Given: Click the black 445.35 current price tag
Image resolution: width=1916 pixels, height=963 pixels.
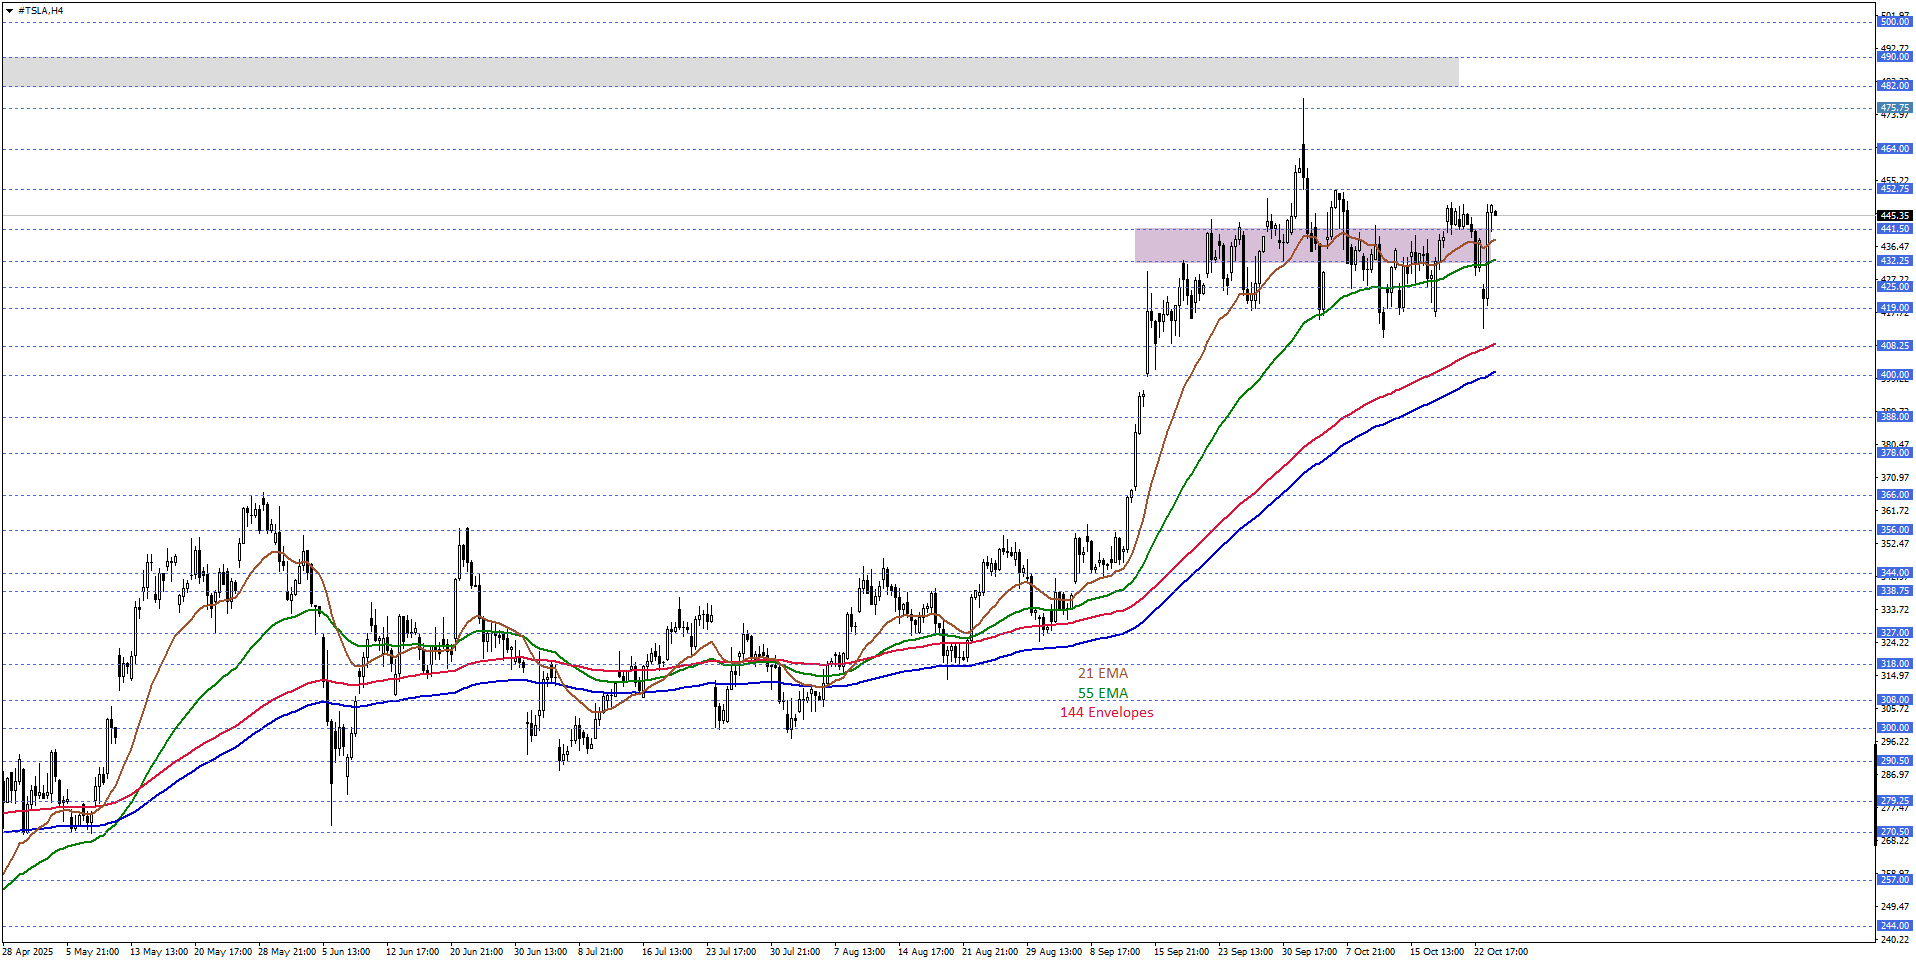Looking at the screenshot, I should (x=1894, y=216).
